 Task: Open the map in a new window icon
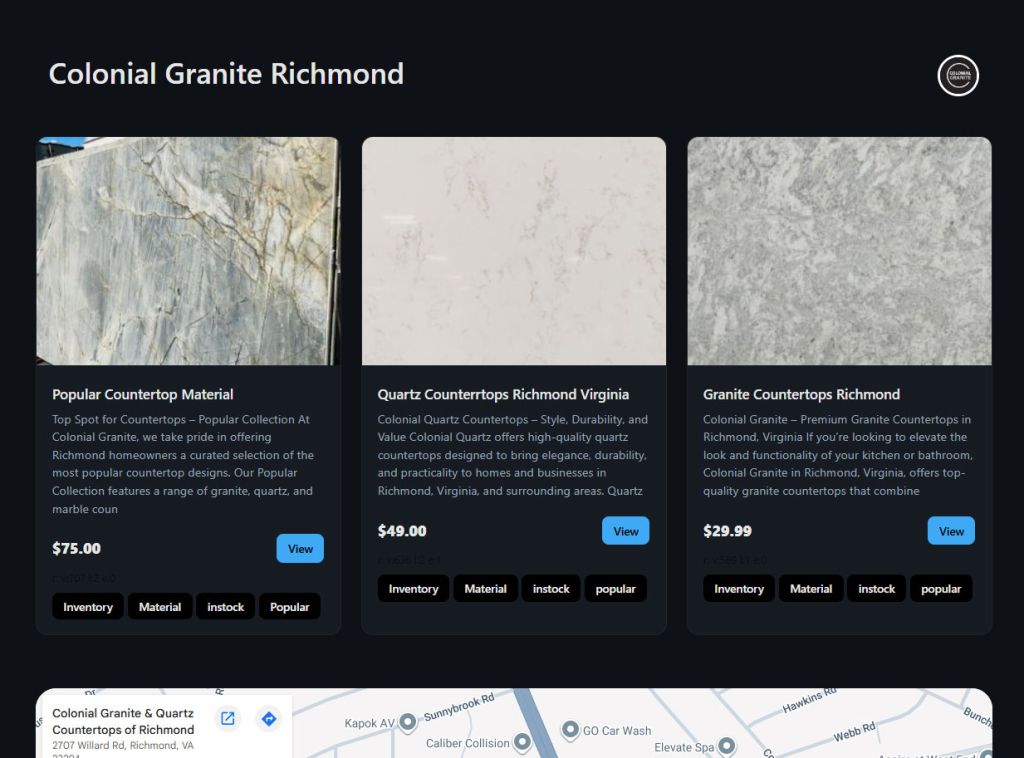[x=228, y=718]
